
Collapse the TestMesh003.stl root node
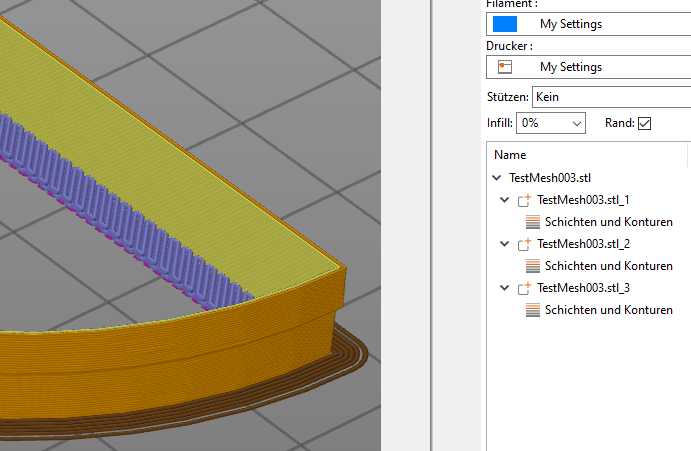tap(497, 178)
